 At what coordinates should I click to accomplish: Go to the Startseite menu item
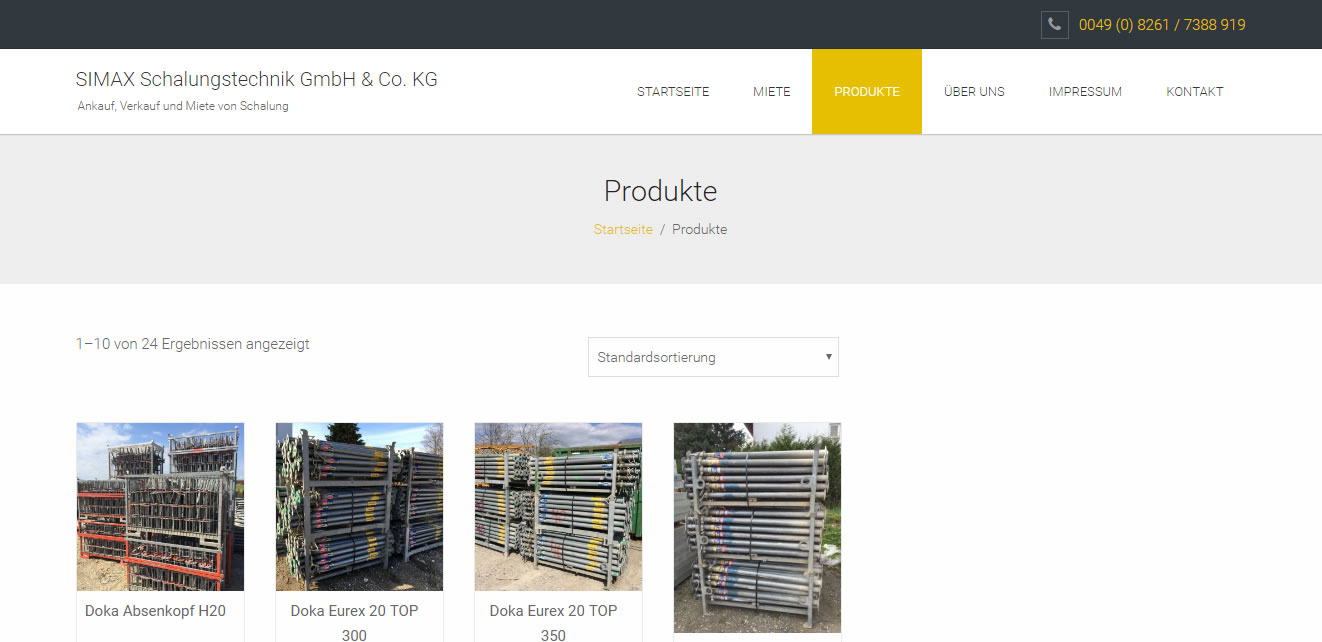[673, 91]
